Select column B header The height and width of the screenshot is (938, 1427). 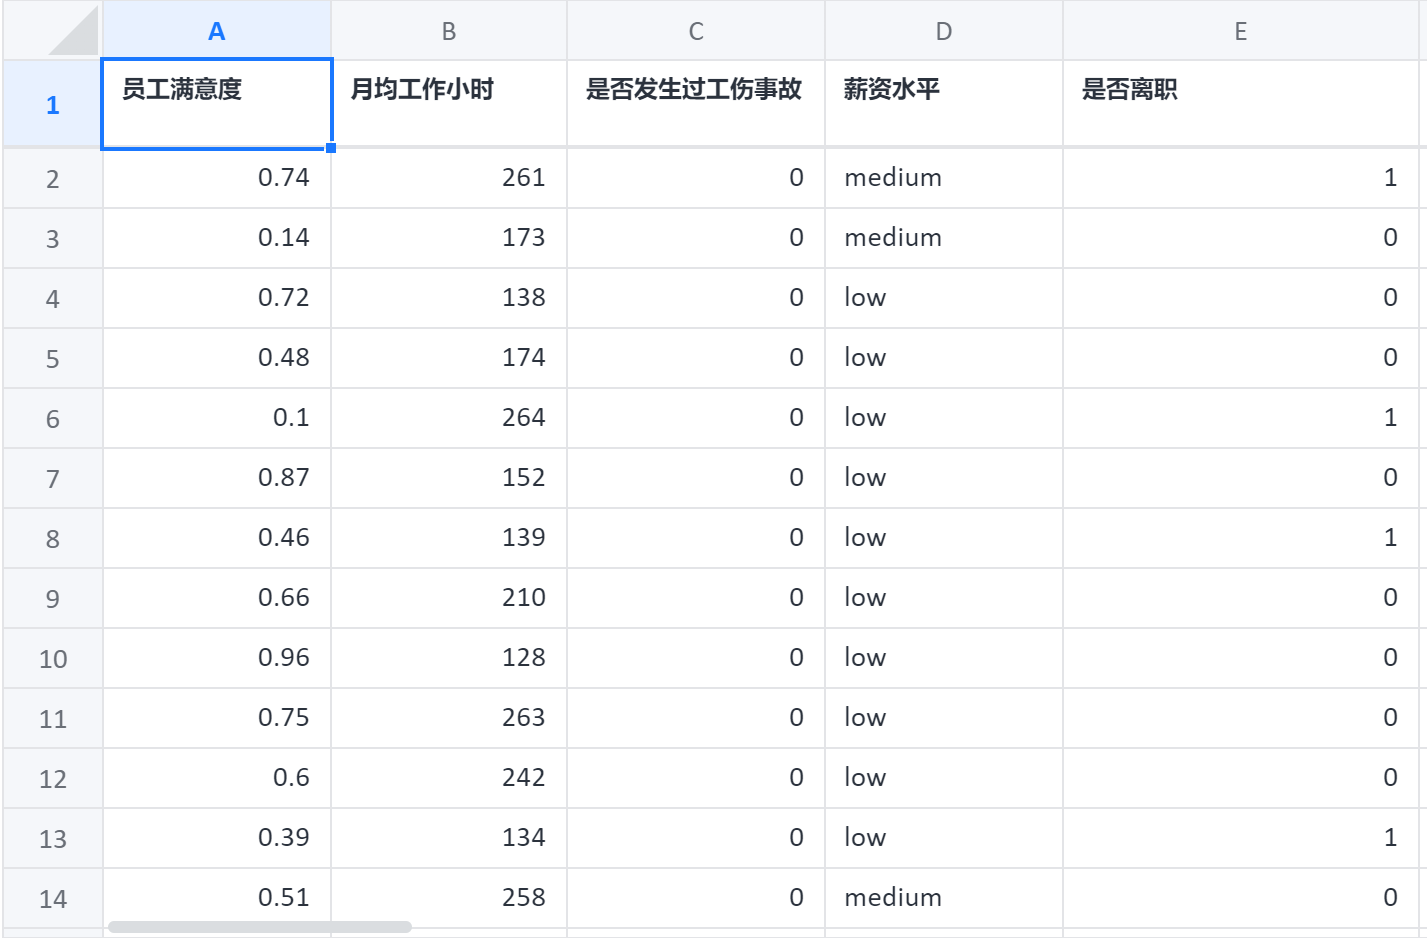[449, 30]
